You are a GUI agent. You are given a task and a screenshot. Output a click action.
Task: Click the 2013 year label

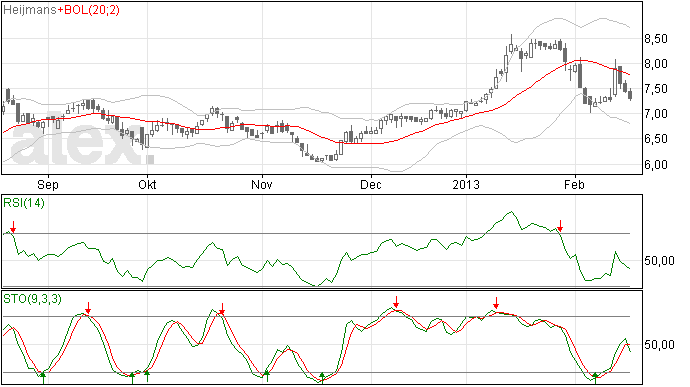pos(466,184)
